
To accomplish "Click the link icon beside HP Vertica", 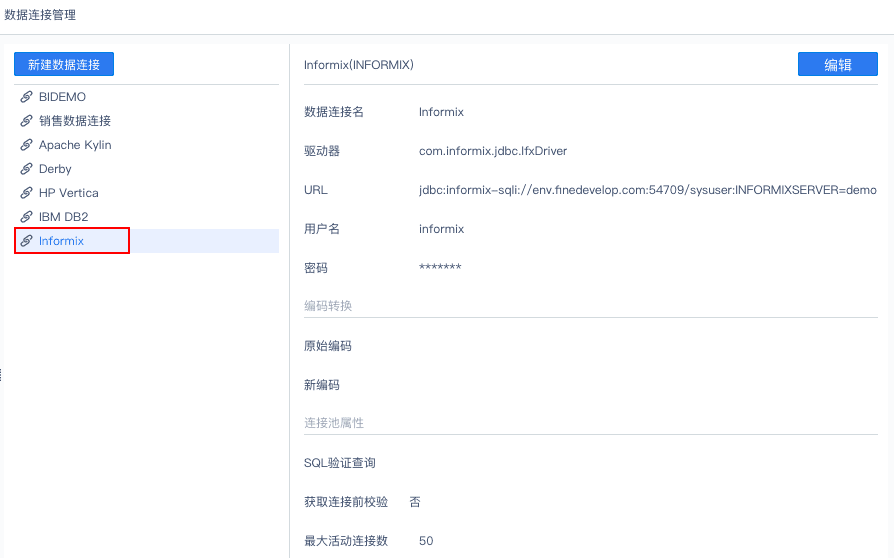I will 27,193.
